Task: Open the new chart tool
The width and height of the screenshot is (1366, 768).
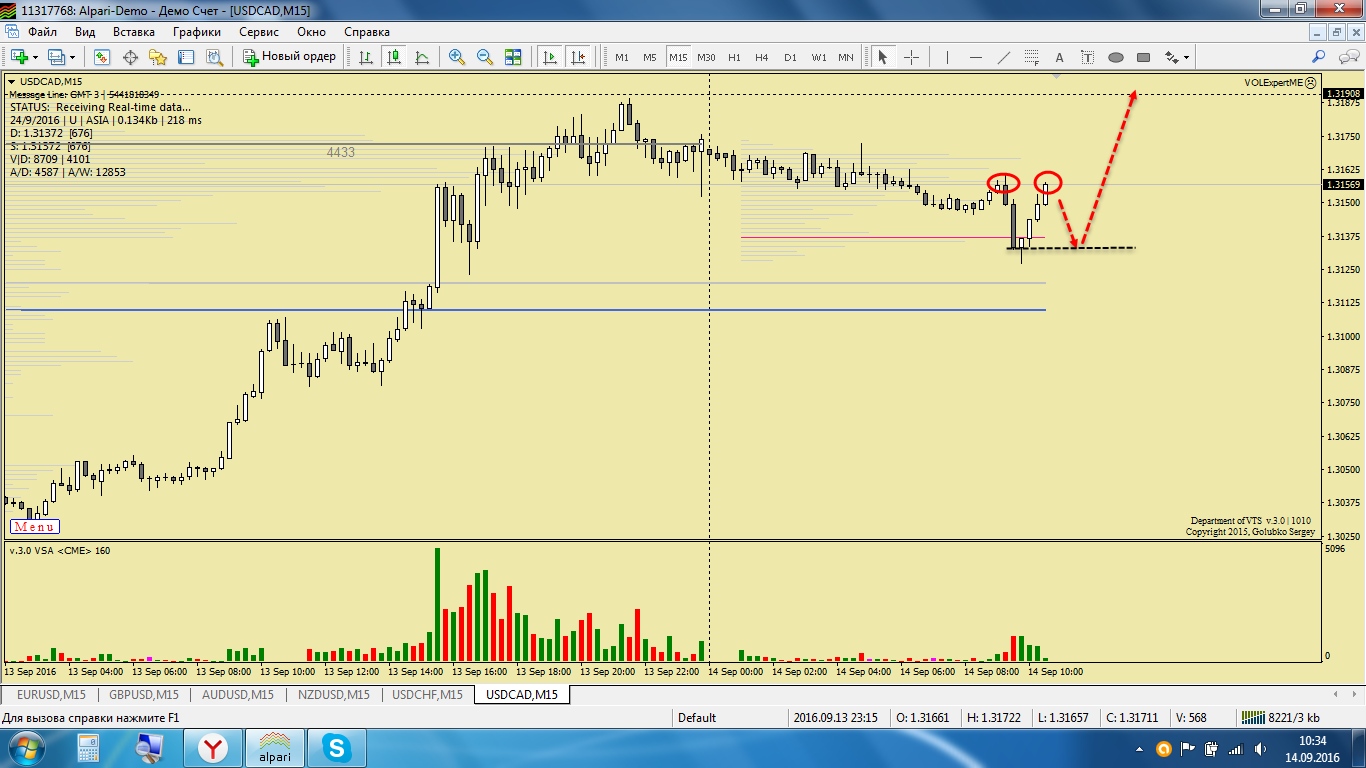Action: coord(19,57)
